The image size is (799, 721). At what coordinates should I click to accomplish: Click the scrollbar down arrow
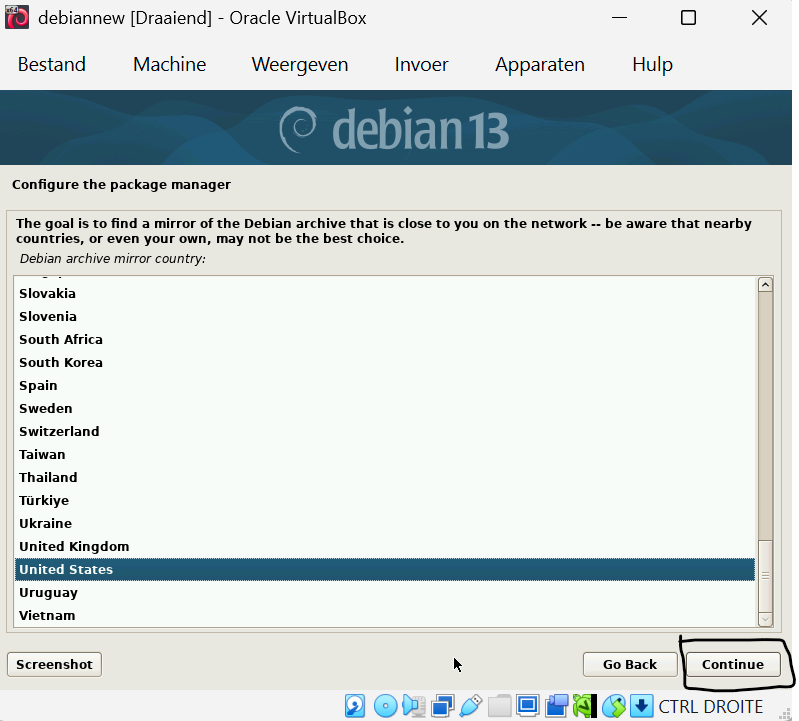[765, 619]
